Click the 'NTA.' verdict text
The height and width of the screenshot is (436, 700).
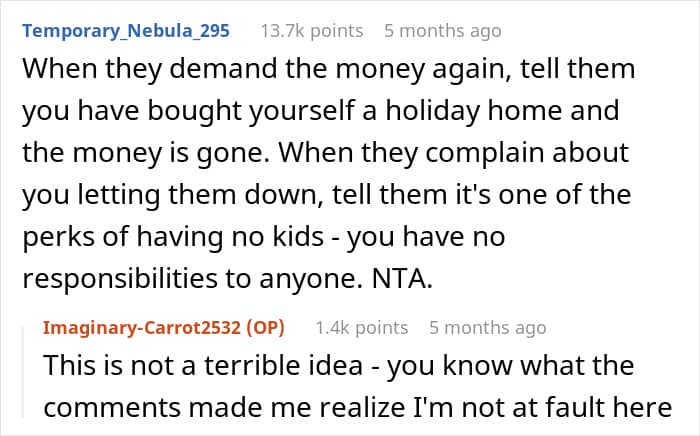click(x=402, y=278)
